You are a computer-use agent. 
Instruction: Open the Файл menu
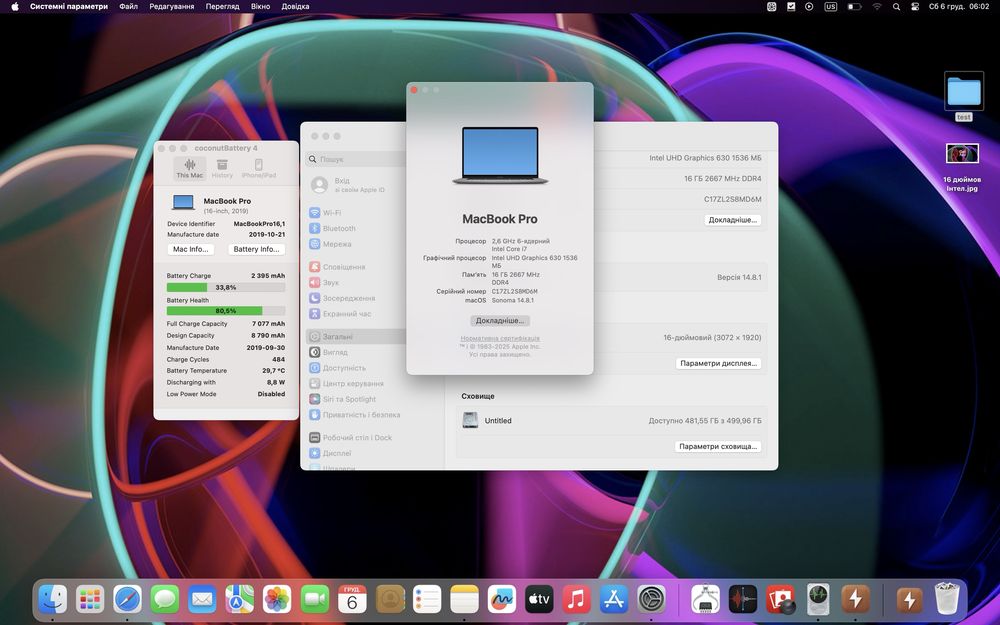[x=128, y=6]
